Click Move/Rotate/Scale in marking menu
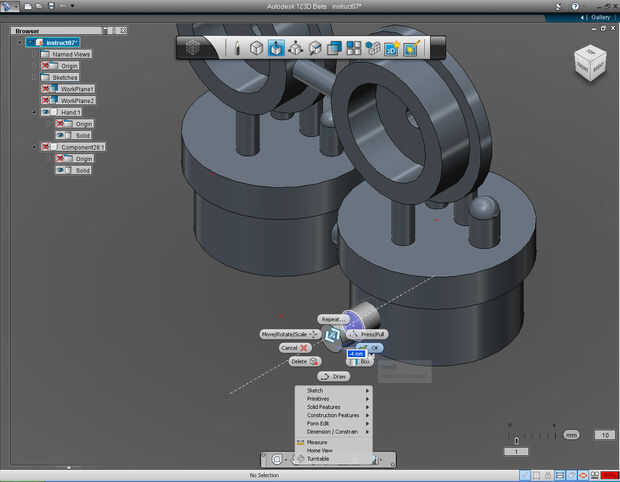Viewport: 620px width, 482px height. pos(290,335)
